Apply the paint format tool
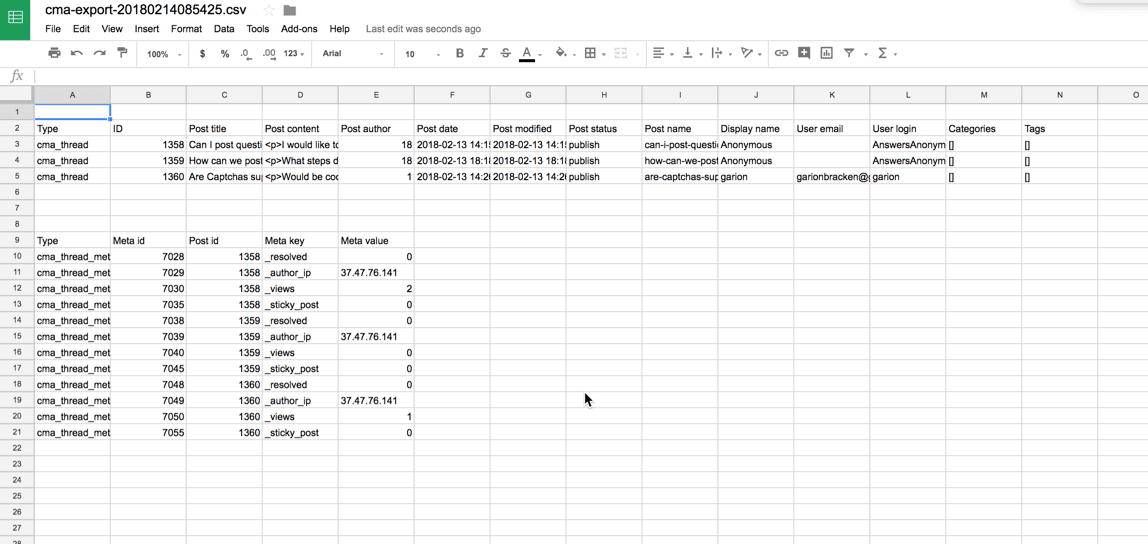The height and width of the screenshot is (544, 1148). (122, 53)
